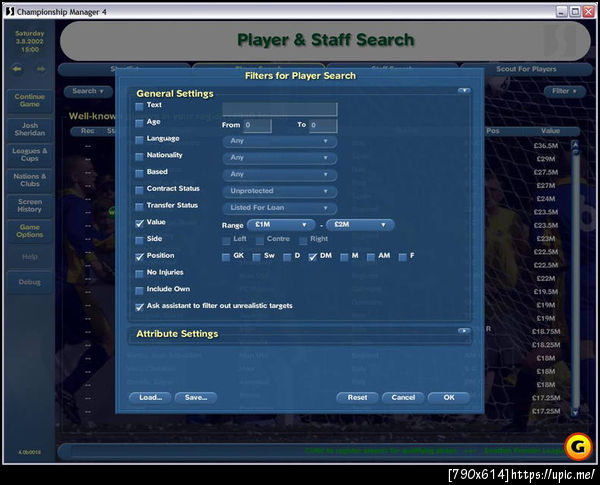Screen dimensions: 600x485
Task: Tick the GK position checkbox
Action: pos(226,257)
